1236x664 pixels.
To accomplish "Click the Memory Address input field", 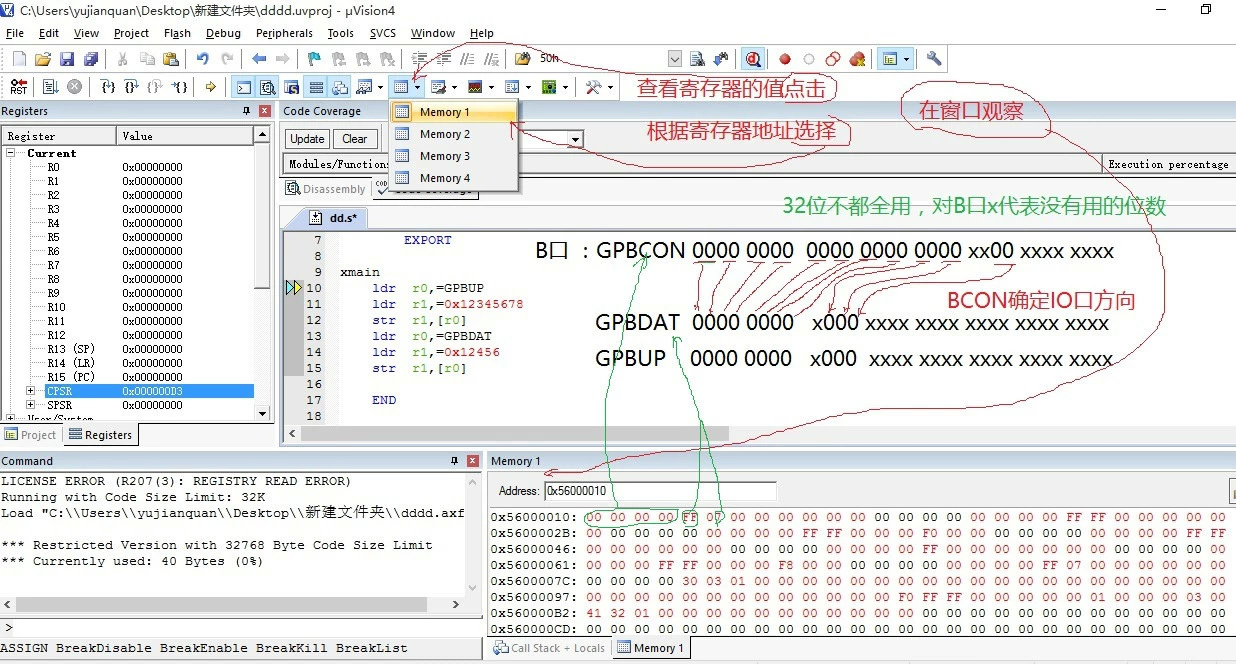I will click(x=660, y=491).
